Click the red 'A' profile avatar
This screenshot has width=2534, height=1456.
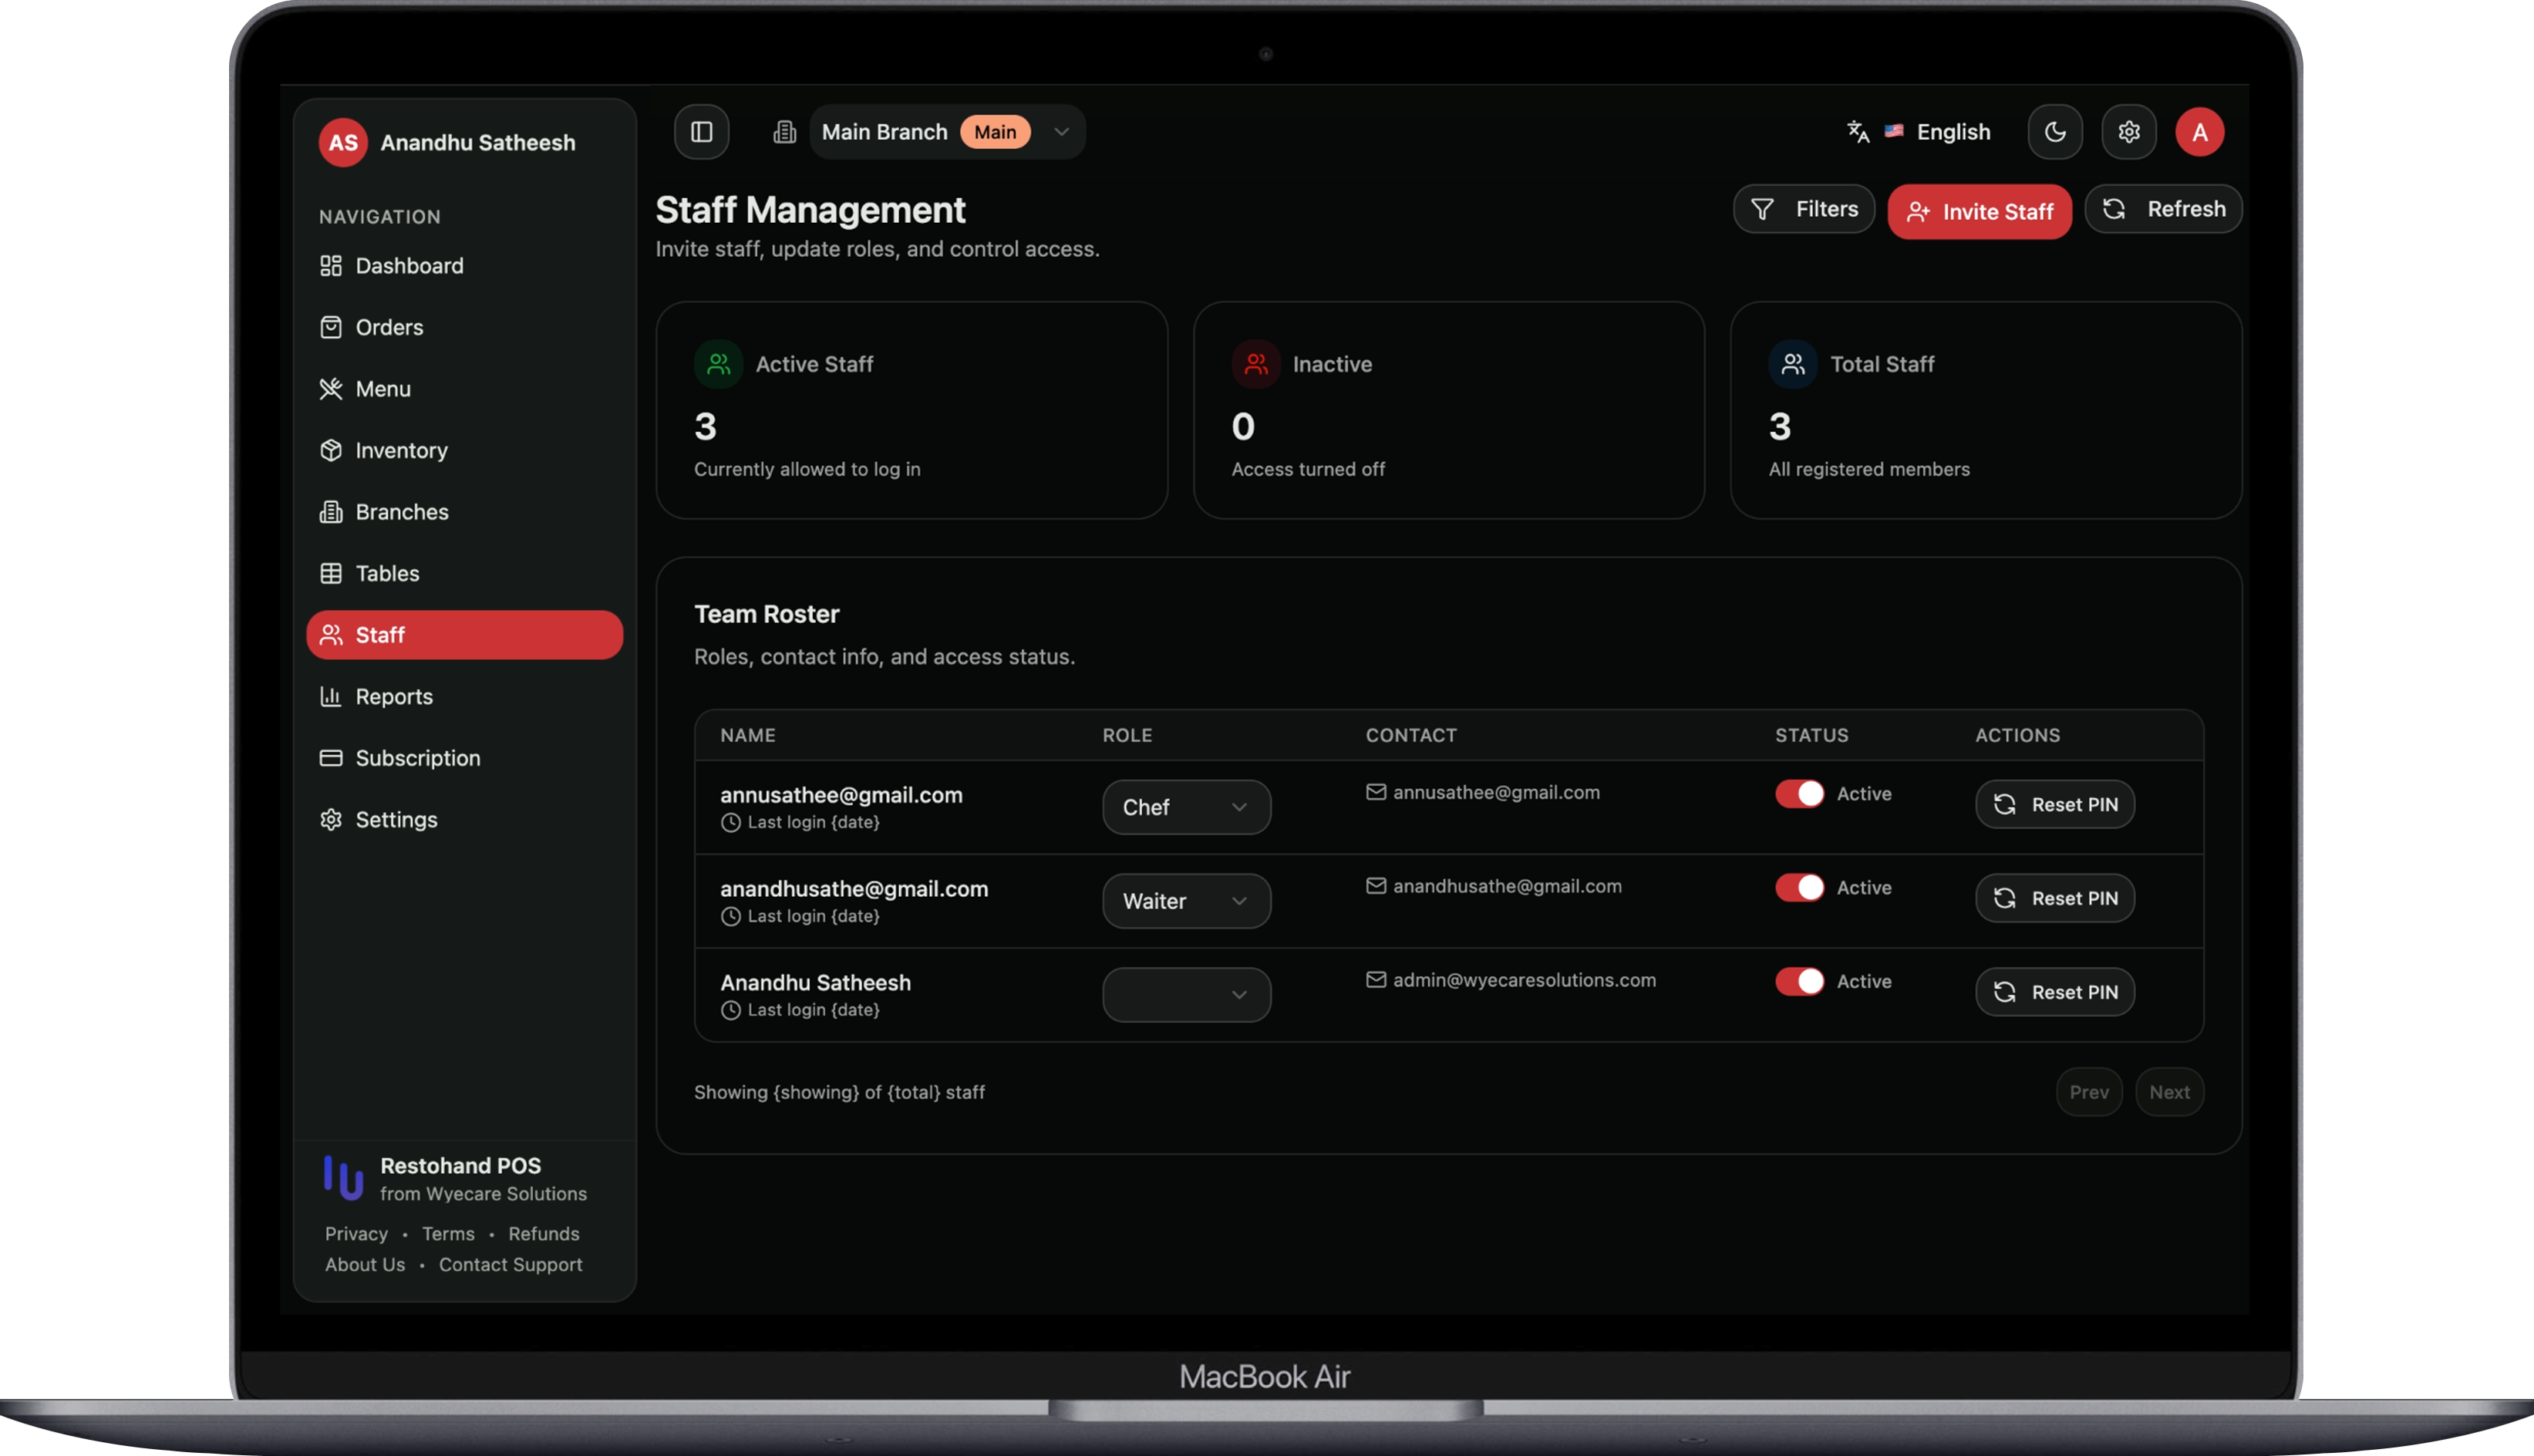pos(2199,132)
